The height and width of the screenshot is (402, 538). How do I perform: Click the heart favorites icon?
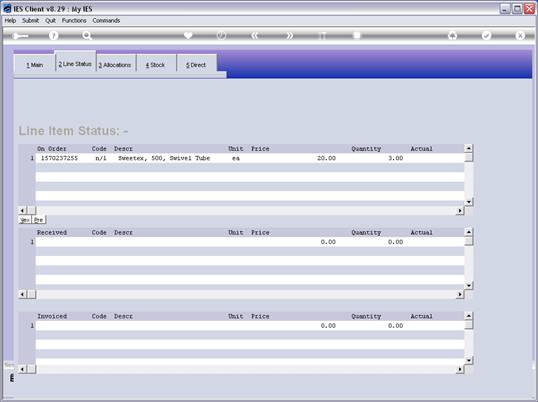(188, 35)
